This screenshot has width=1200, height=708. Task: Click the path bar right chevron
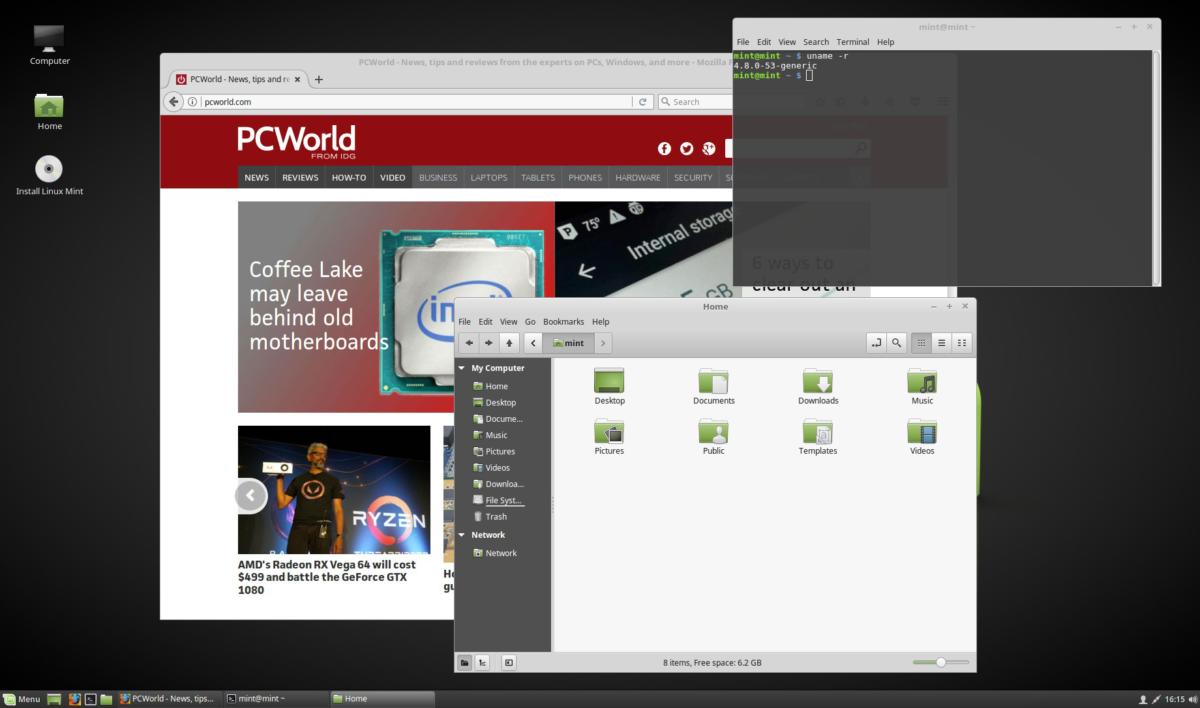tap(603, 343)
